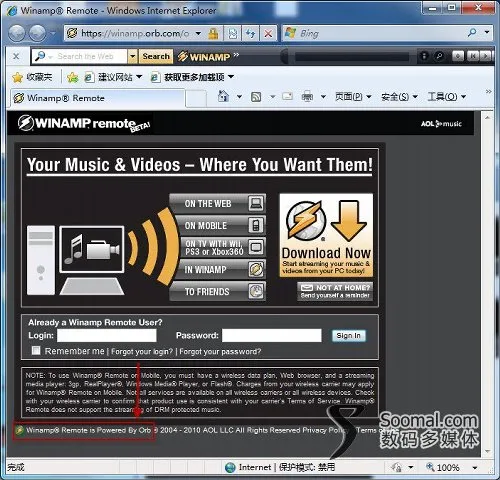
Task: Open the RSS feeds icon
Action: (256, 97)
